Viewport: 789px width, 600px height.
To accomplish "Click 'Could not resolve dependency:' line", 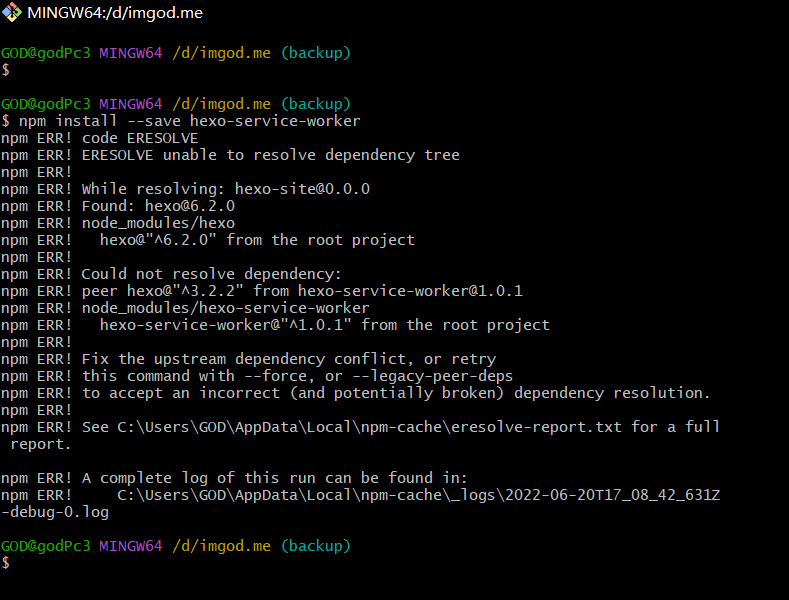I will pyautogui.click(x=211, y=274).
